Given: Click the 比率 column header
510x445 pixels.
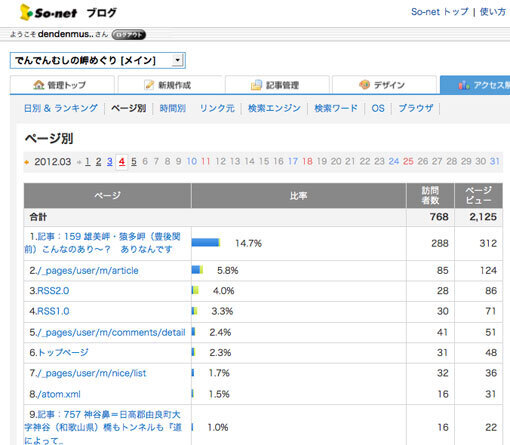Looking at the screenshot, I should [x=299, y=196].
